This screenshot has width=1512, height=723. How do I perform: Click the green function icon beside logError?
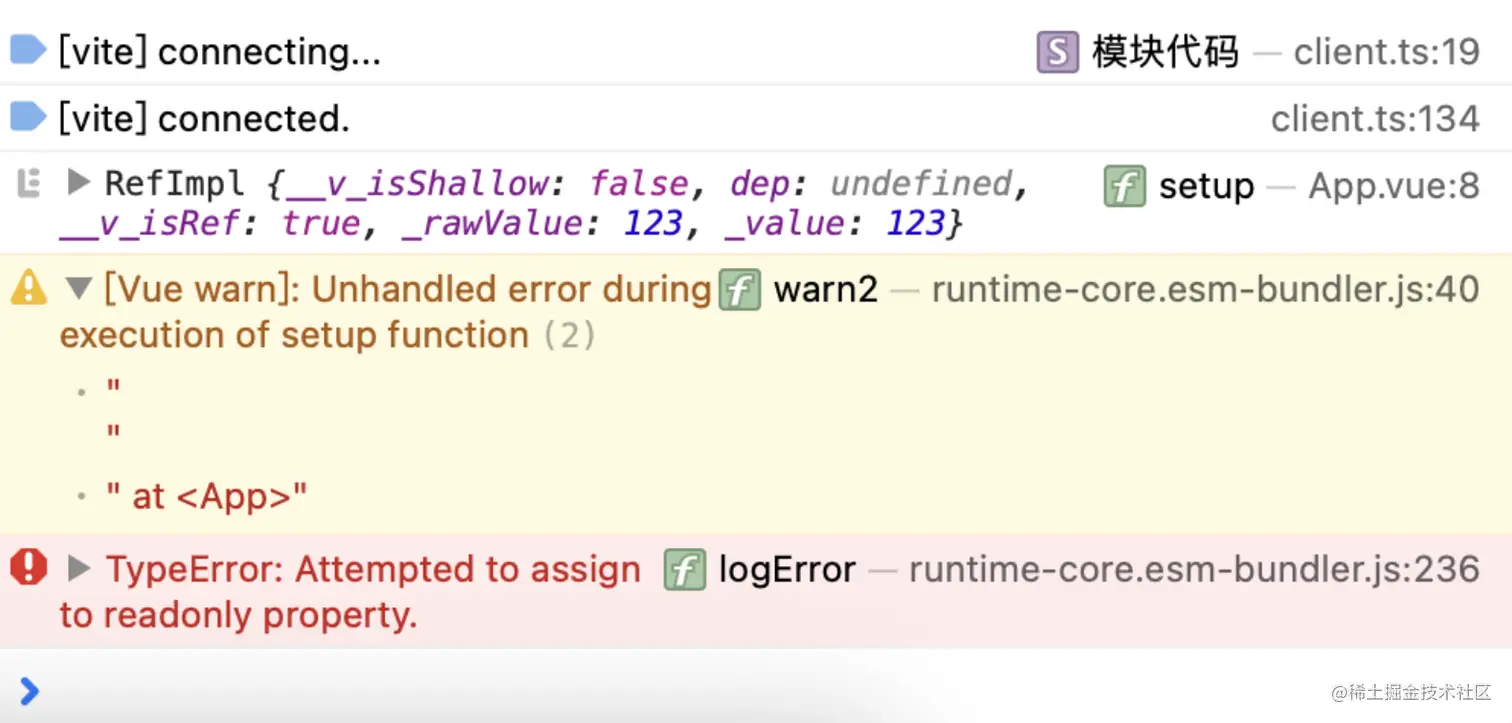click(x=685, y=570)
